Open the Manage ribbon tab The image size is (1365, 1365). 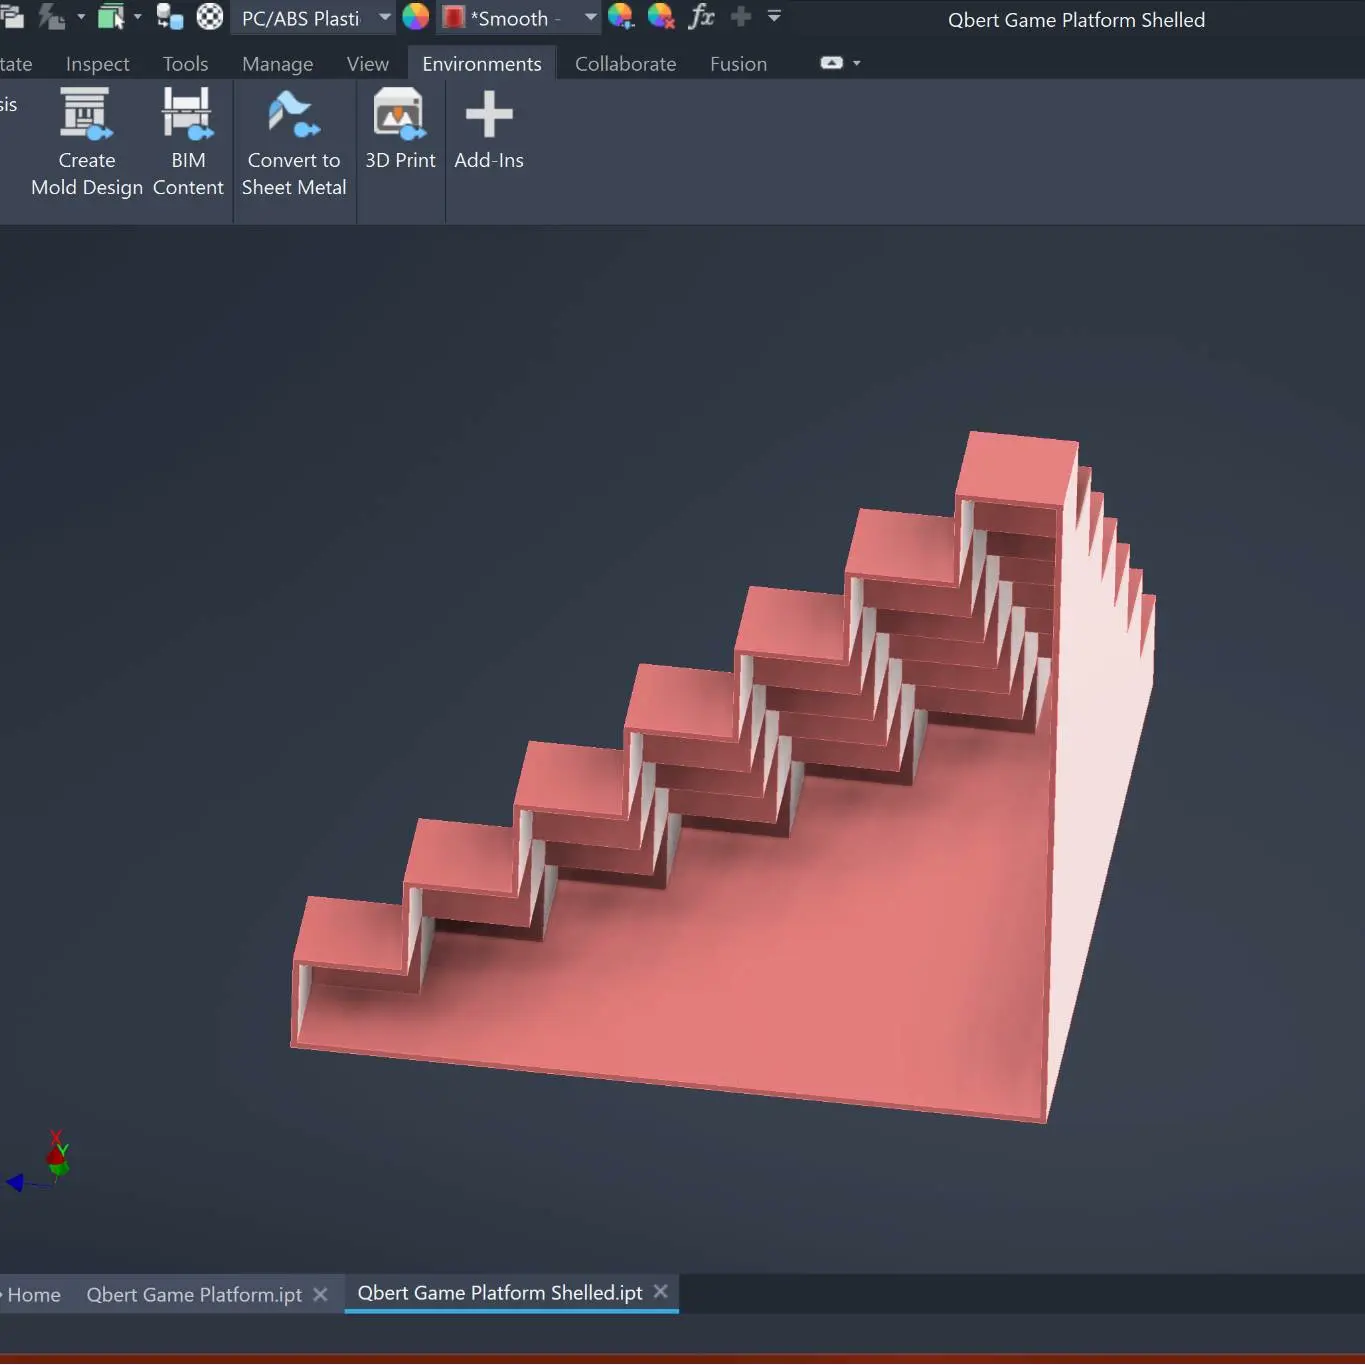tap(277, 64)
